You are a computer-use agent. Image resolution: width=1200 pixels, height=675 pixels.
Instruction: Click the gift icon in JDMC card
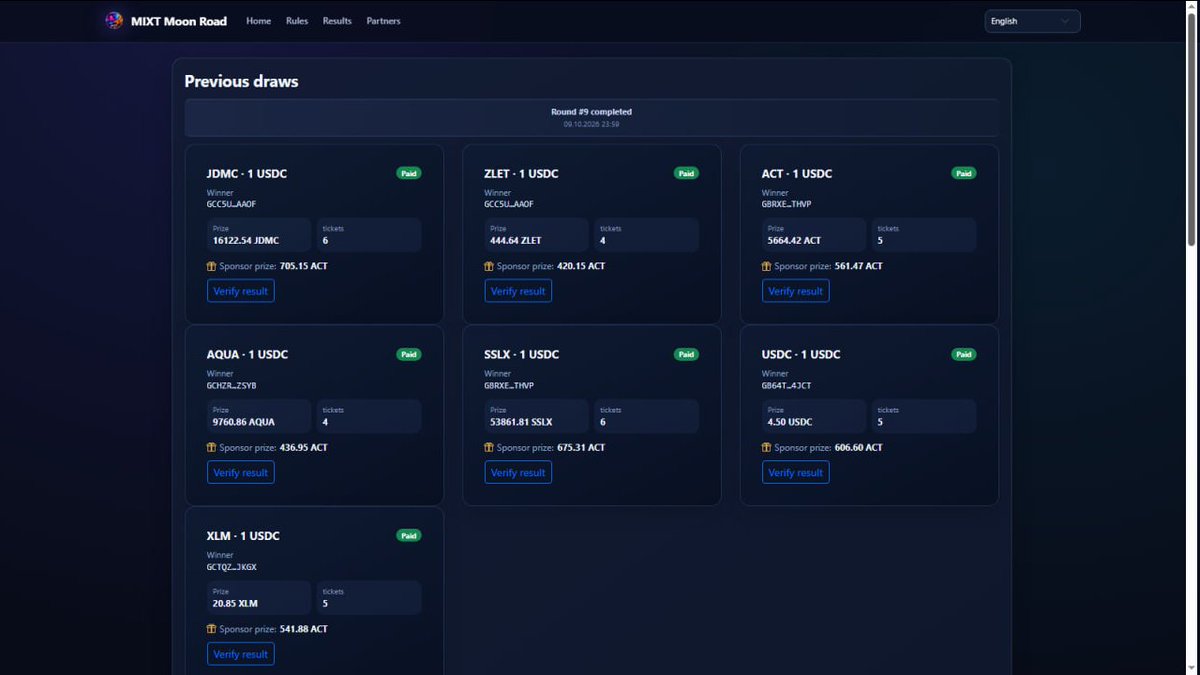211,266
